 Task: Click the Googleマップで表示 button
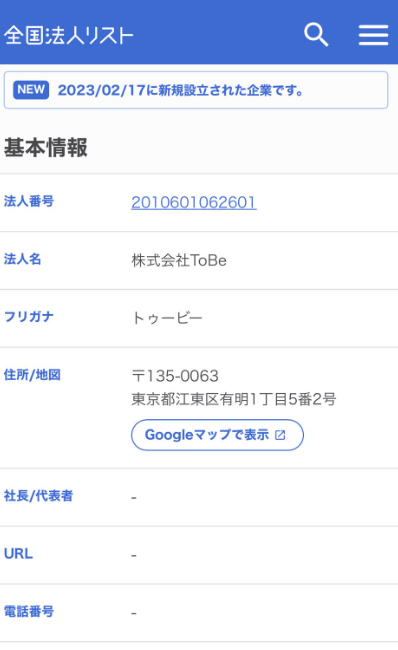[x=217, y=435]
